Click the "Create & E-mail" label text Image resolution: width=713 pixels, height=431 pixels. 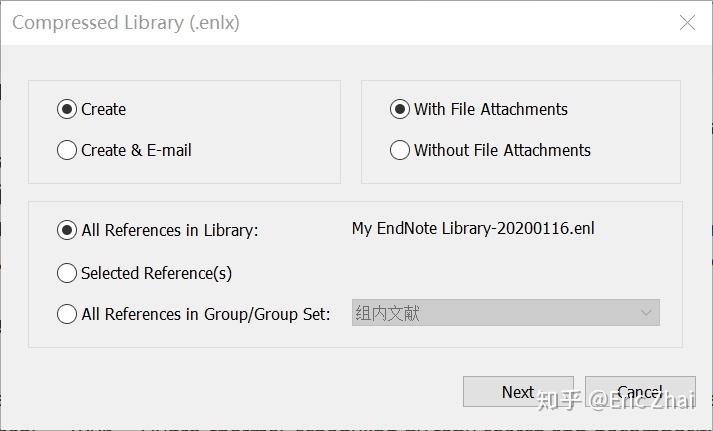coord(136,150)
